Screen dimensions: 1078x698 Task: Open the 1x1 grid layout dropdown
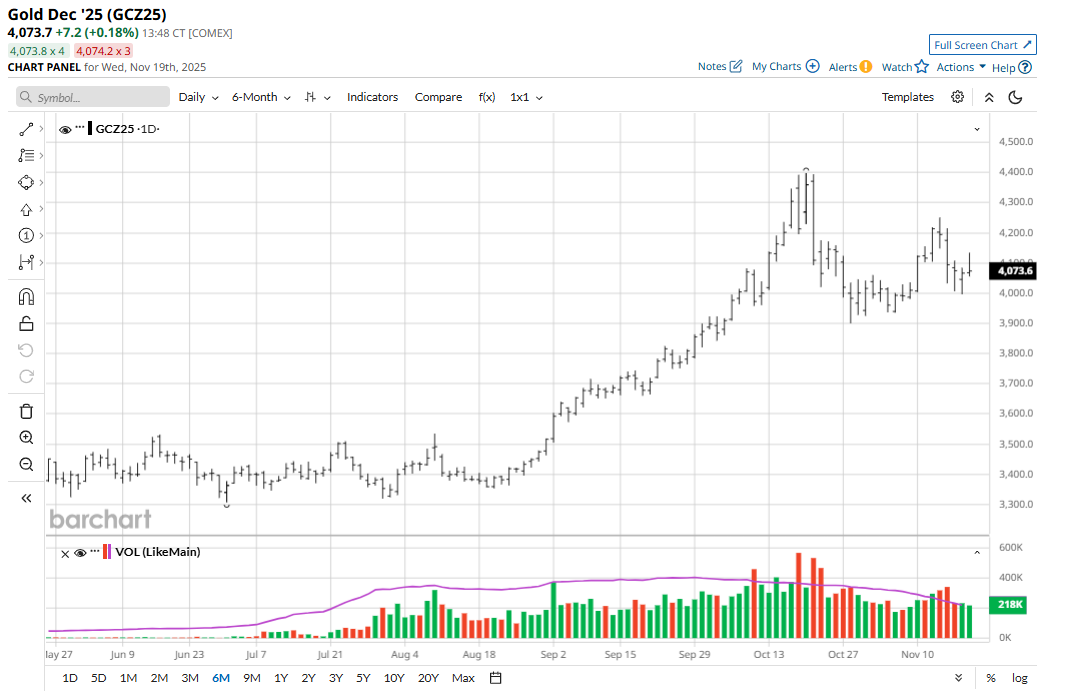pos(526,97)
